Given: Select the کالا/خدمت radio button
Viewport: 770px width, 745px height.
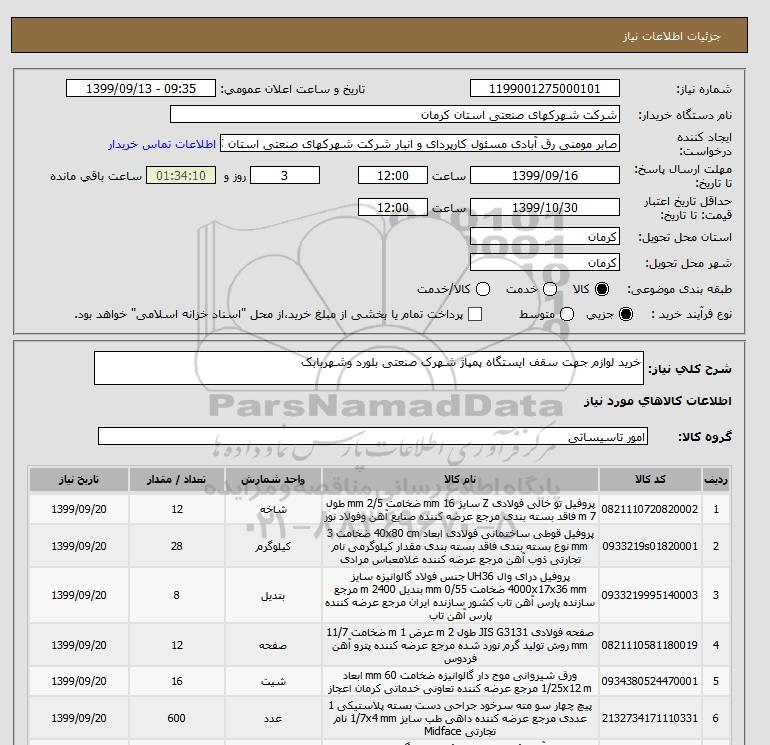Looking at the screenshot, I should [483, 289].
